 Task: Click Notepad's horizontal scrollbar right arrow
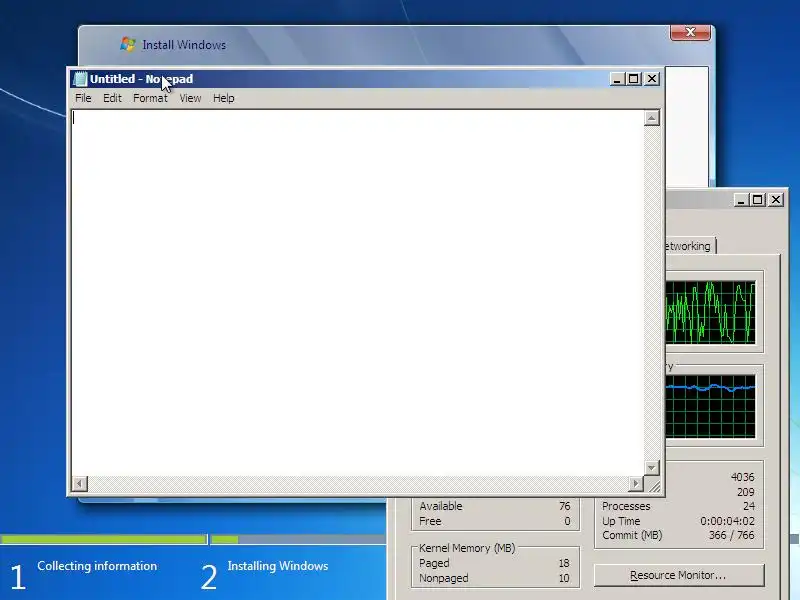[x=636, y=484]
